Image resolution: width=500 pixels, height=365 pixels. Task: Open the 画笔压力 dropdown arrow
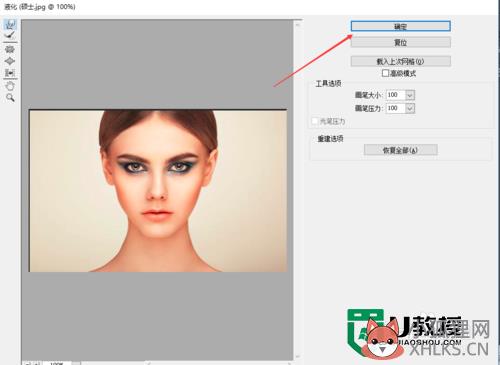pyautogui.click(x=410, y=108)
